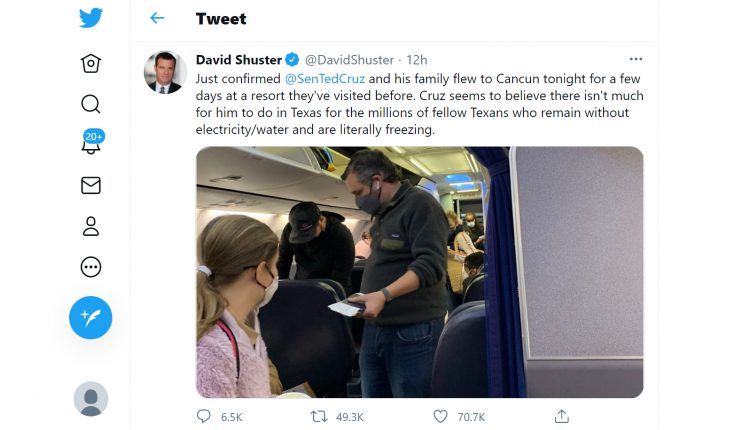Click the Twitter bird logo
This screenshot has width=750, height=430.
(x=91, y=19)
